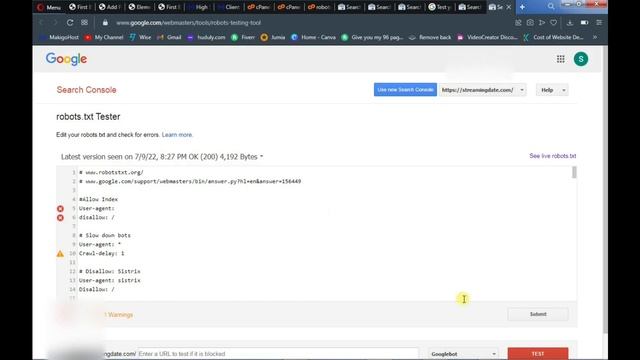Close the active Se tab
Viewport: 640px width, 360px height.
[x=509, y=7]
